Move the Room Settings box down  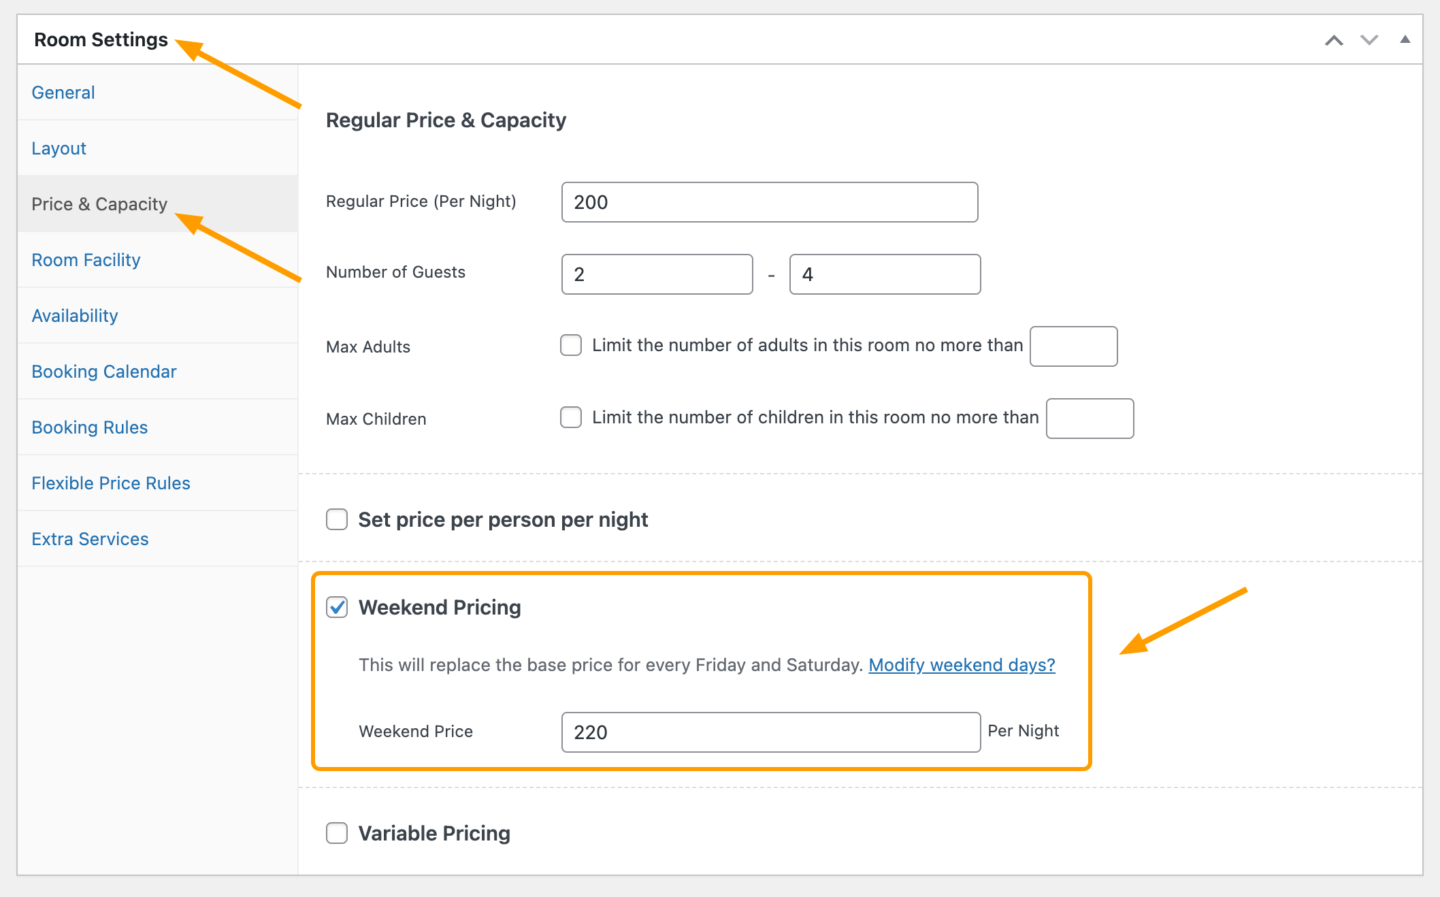coord(1368,40)
